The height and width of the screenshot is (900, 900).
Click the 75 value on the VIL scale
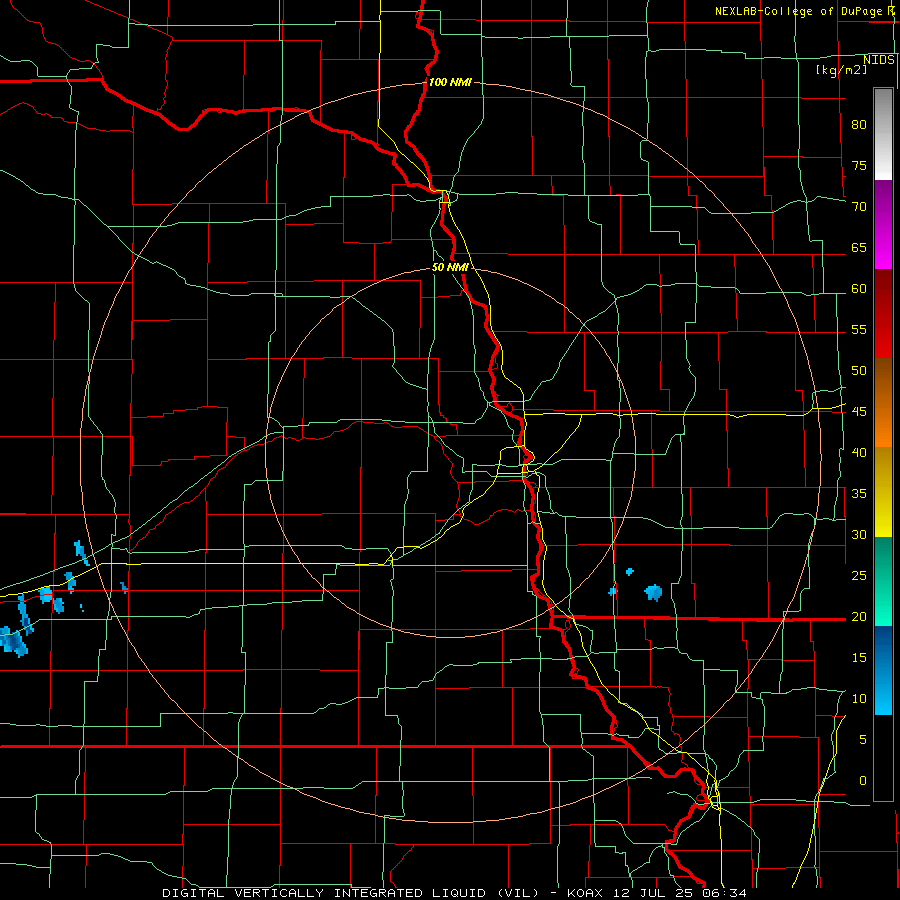click(x=859, y=165)
